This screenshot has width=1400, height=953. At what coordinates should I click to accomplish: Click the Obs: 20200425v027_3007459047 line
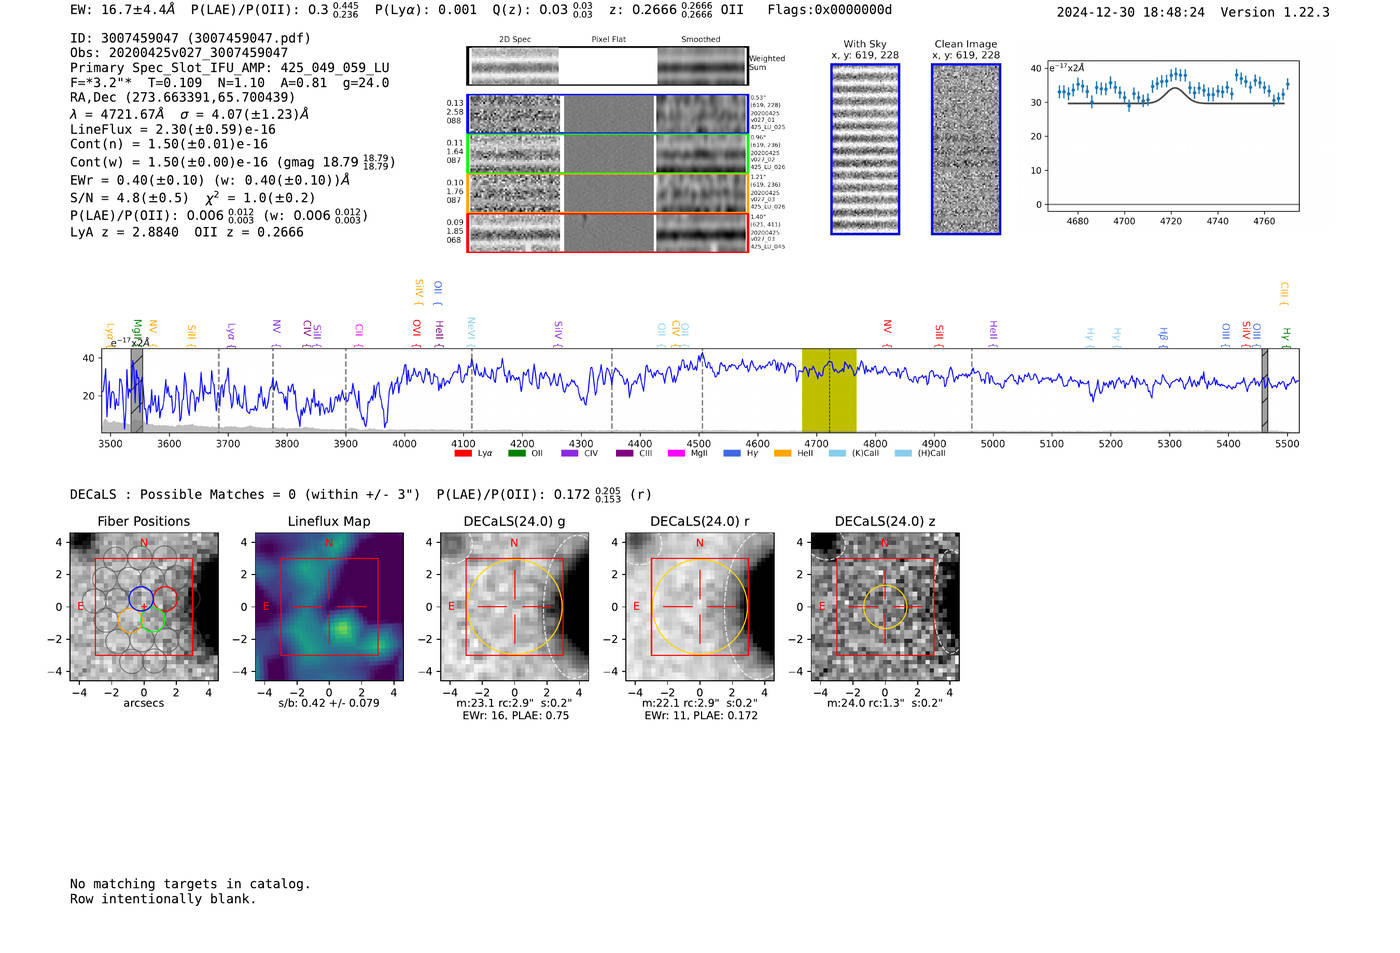pos(179,53)
